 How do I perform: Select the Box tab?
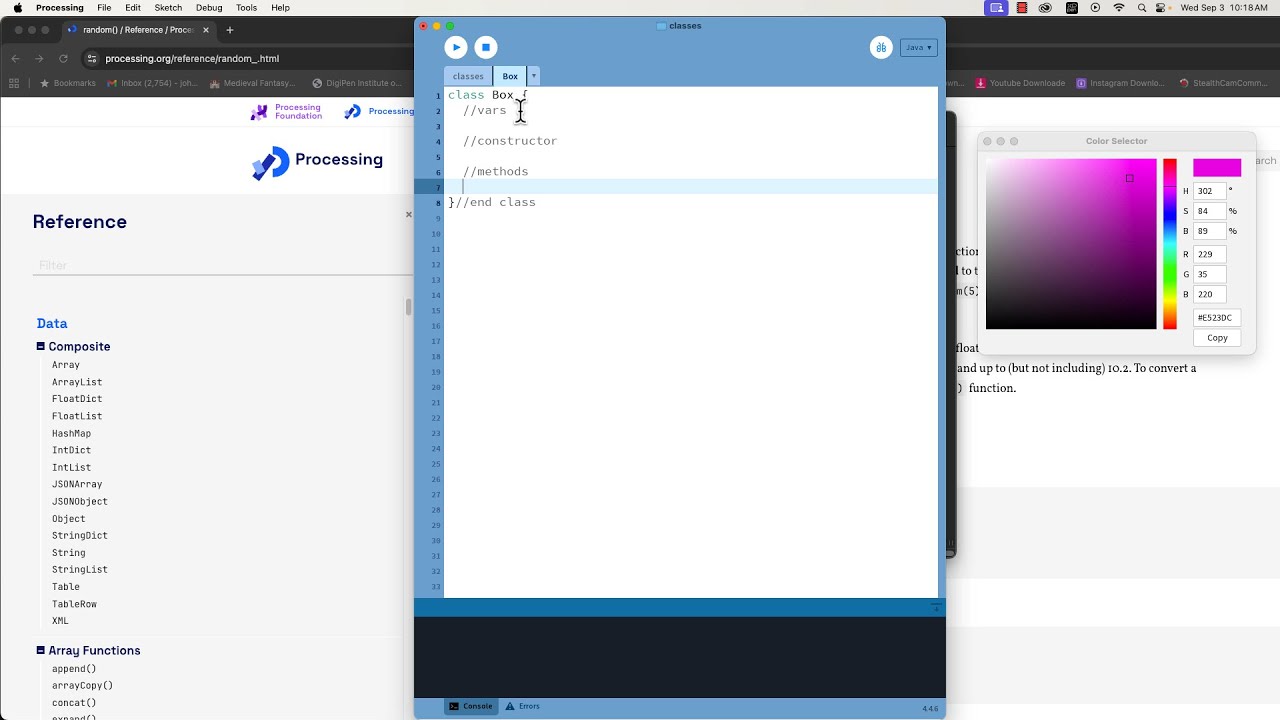click(510, 76)
